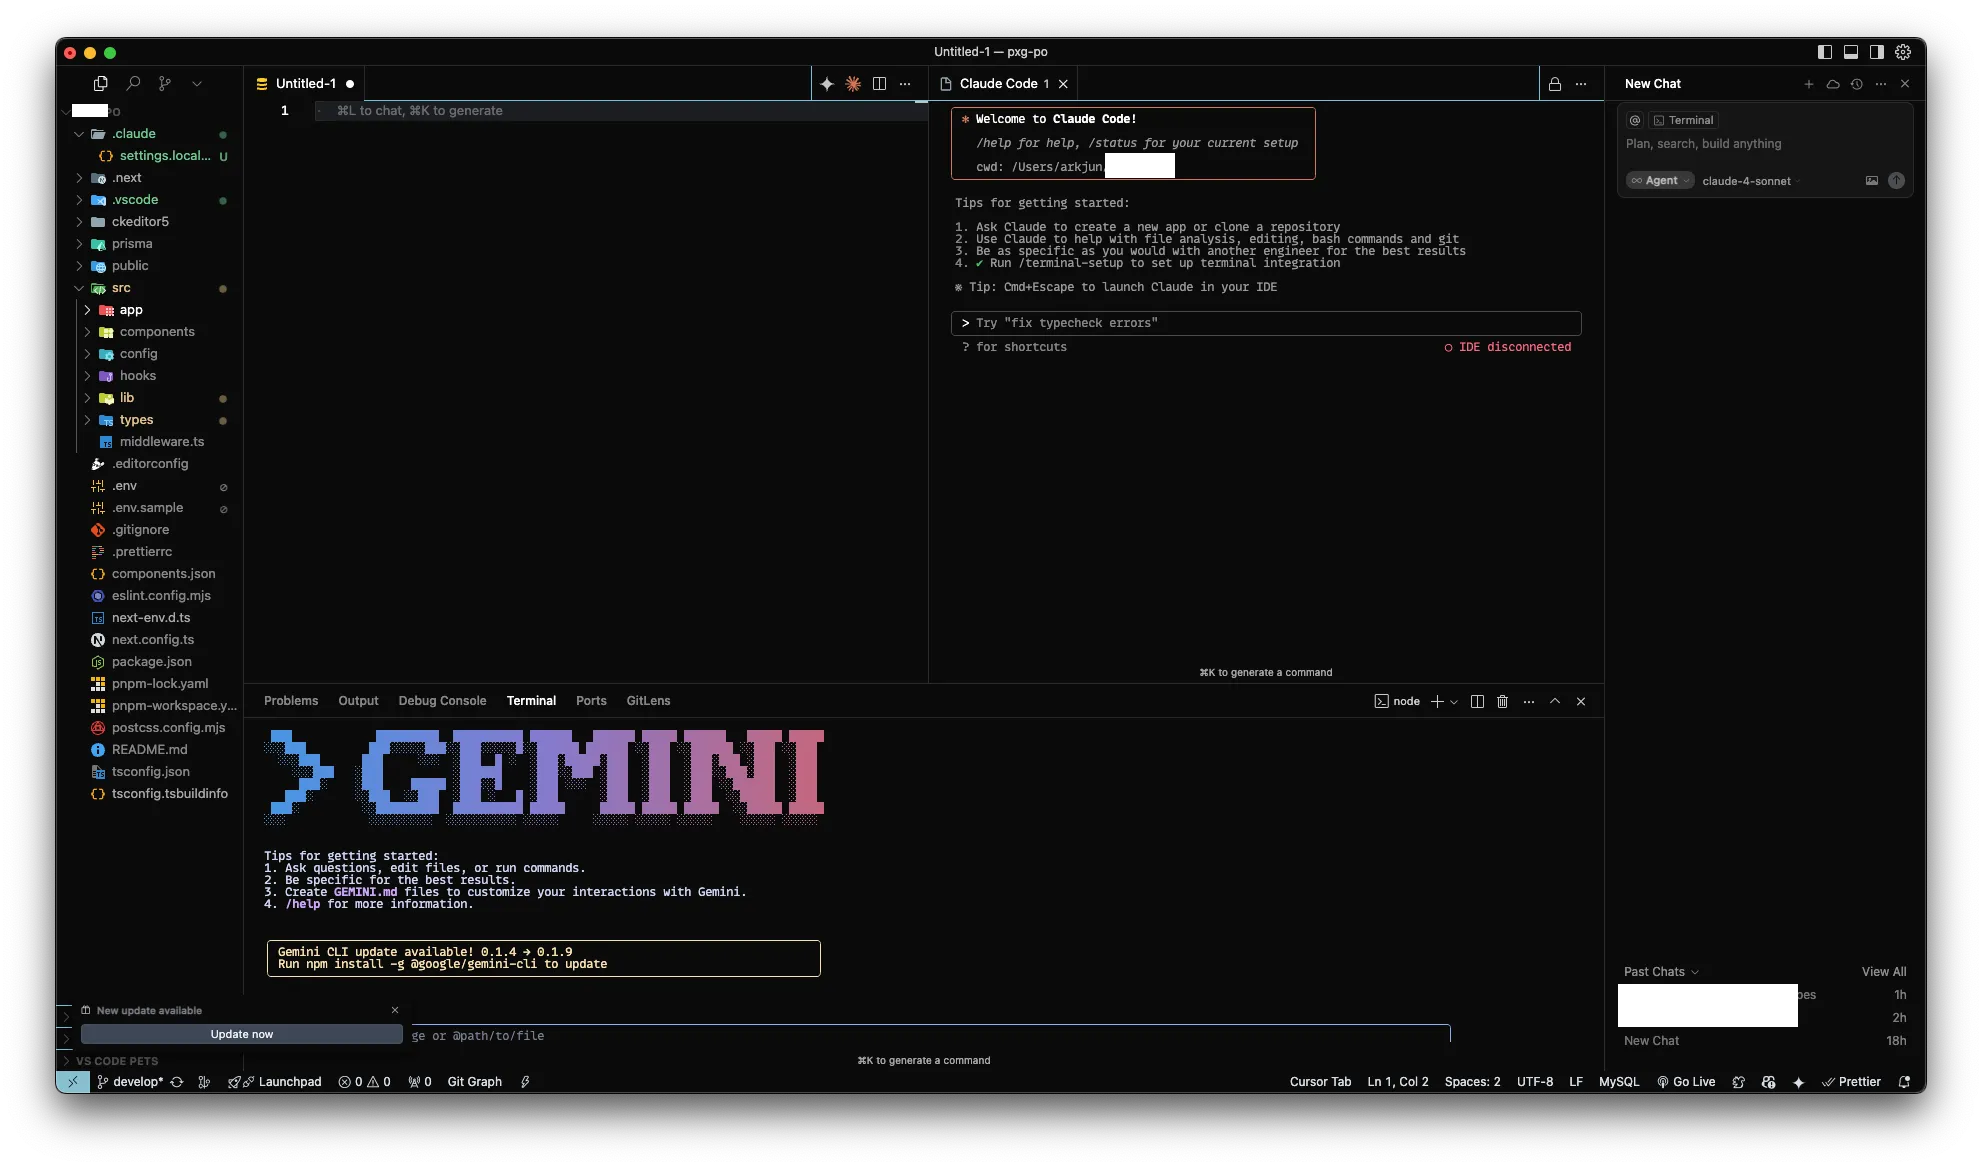Click Spaces: 2 indentation in status bar
The image size is (1982, 1167).
point(1472,1082)
